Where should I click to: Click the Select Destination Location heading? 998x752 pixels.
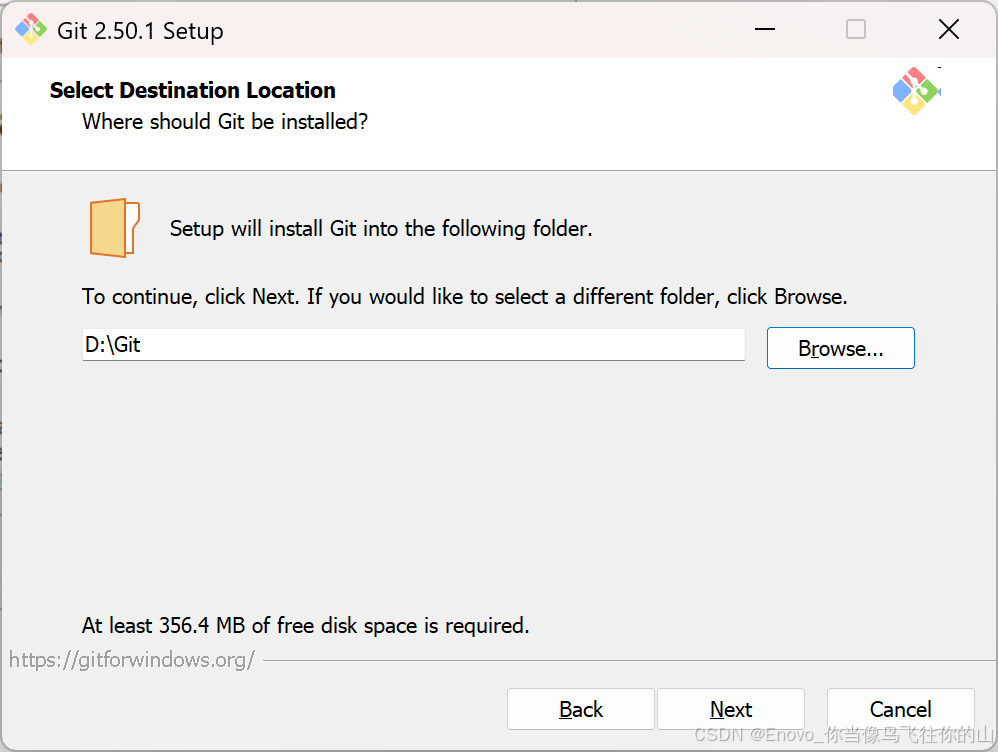pos(193,90)
